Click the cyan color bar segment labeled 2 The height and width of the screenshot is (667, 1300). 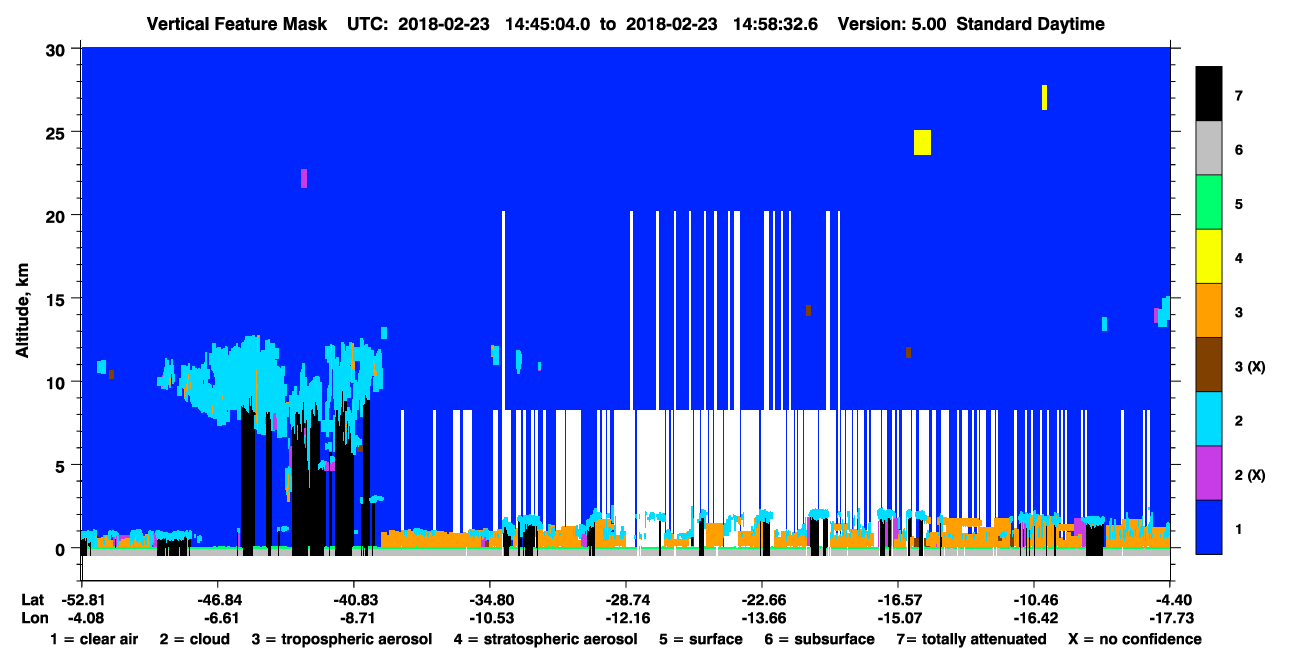(1209, 418)
